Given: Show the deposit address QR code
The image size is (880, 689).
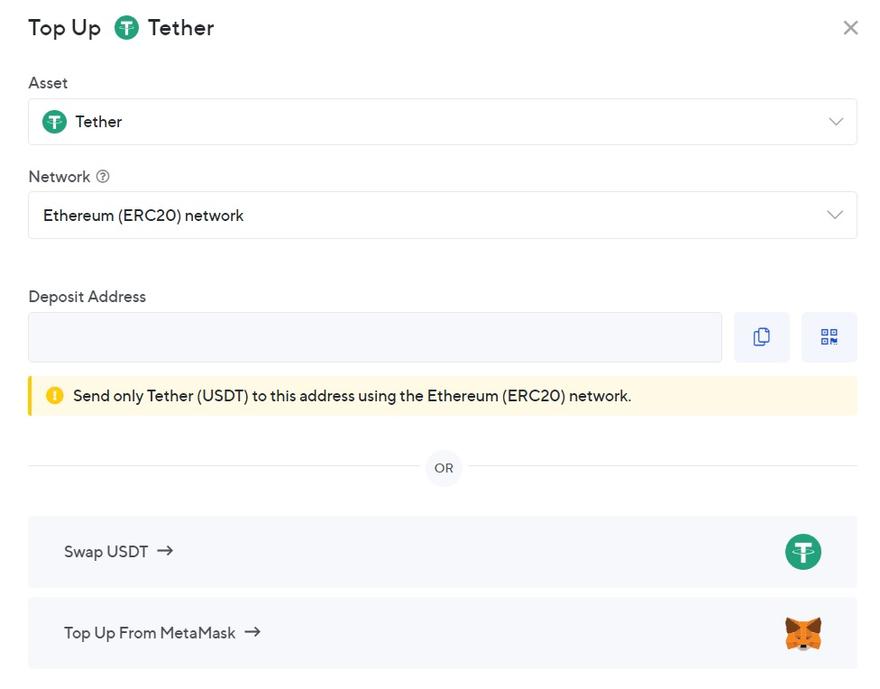Looking at the screenshot, I should (x=829, y=337).
